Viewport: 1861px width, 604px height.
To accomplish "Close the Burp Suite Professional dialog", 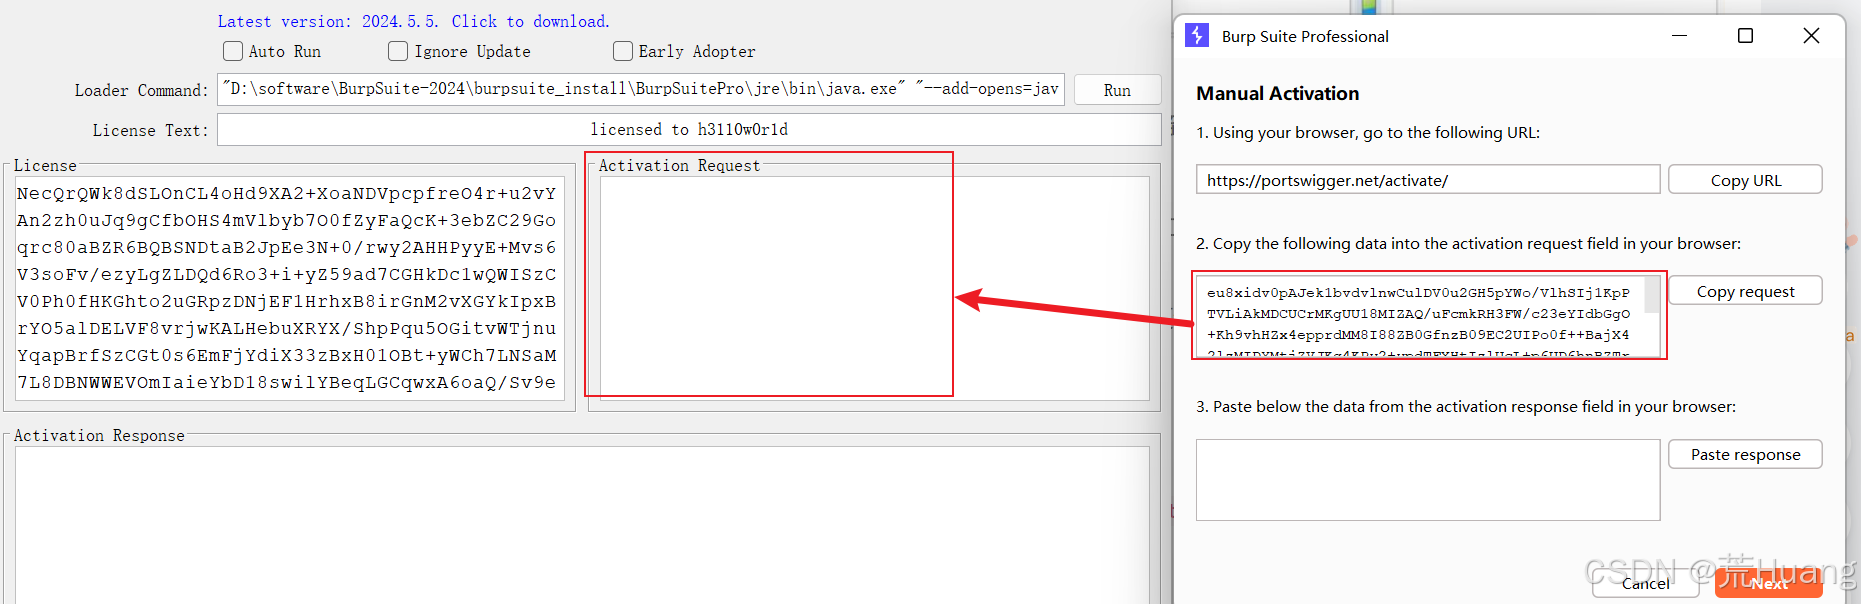I will (1811, 36).
